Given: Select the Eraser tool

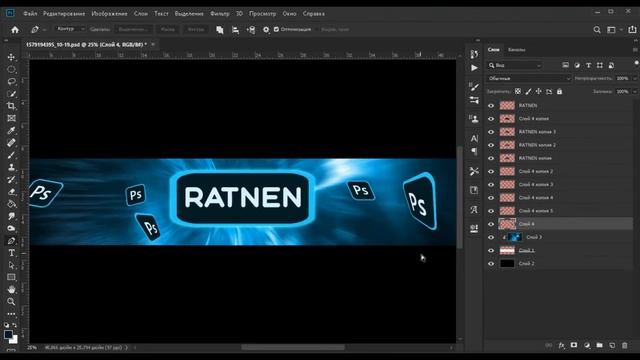Looking at the screenshot, I should tap(11, 192).
